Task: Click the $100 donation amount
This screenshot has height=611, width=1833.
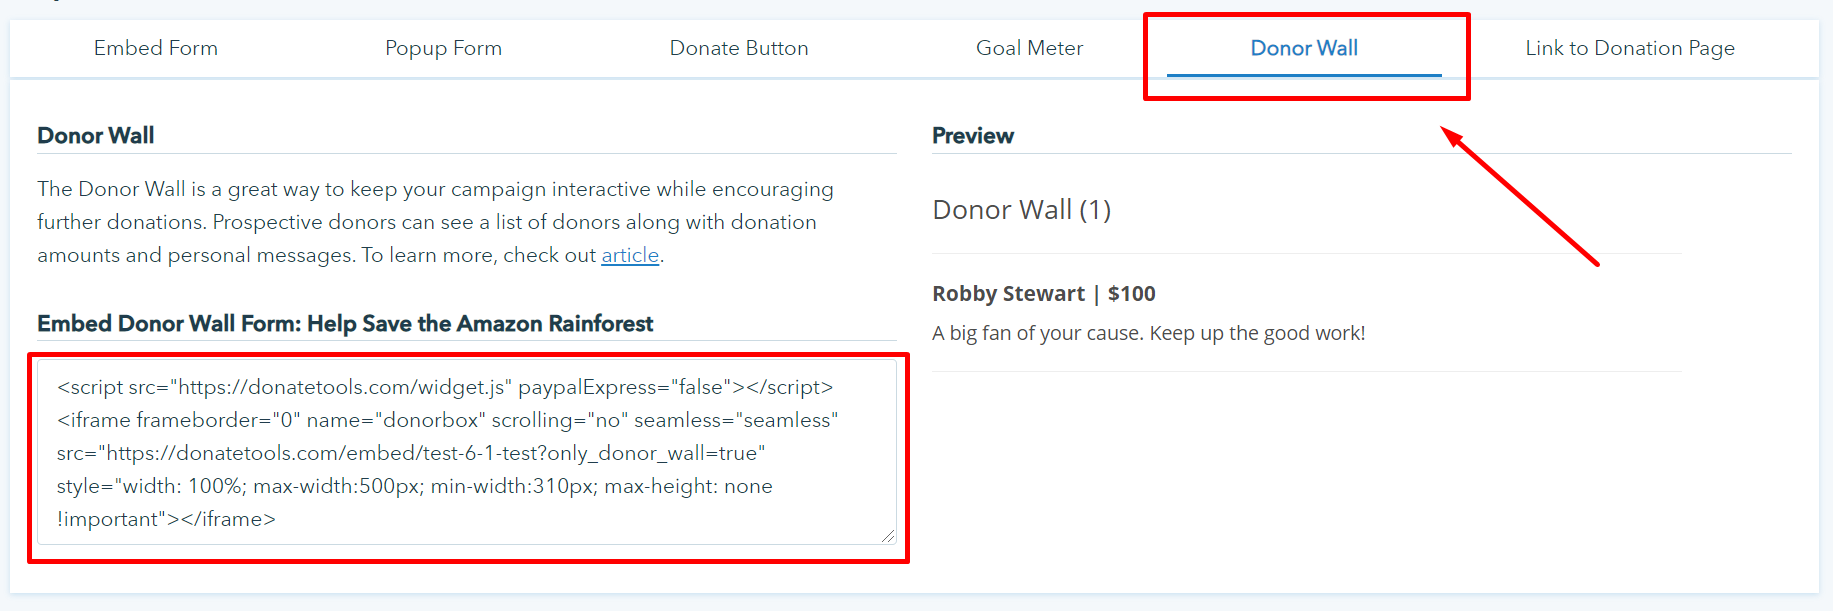Action: pos(1131,293)
